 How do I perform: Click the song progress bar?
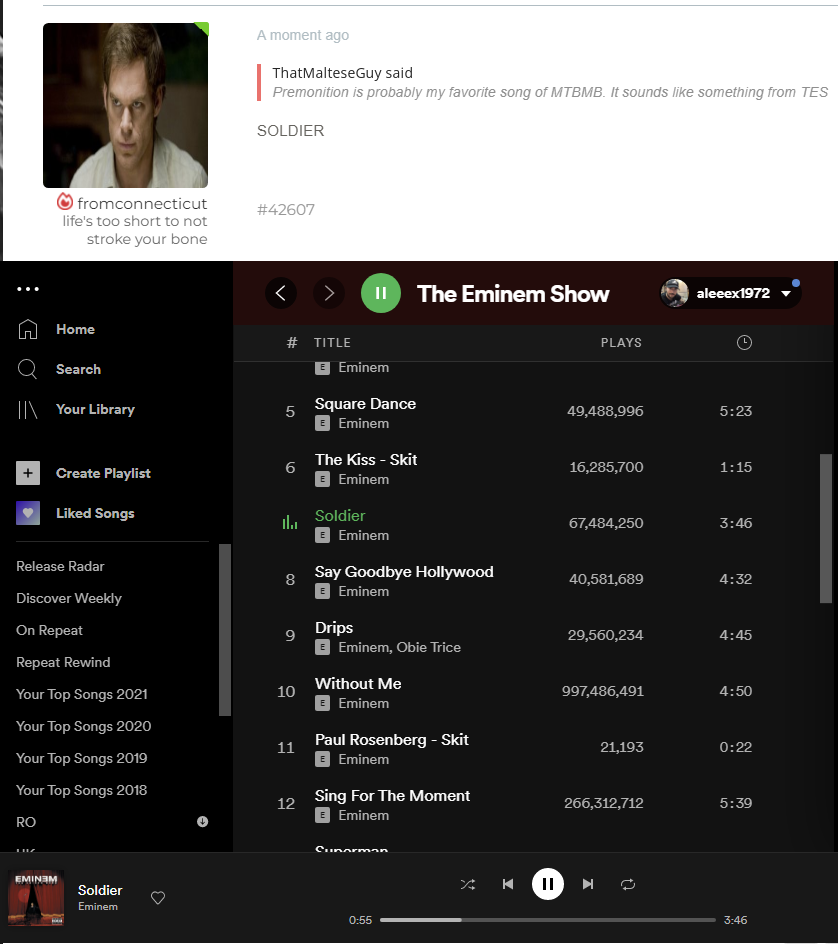coord(548,920)
